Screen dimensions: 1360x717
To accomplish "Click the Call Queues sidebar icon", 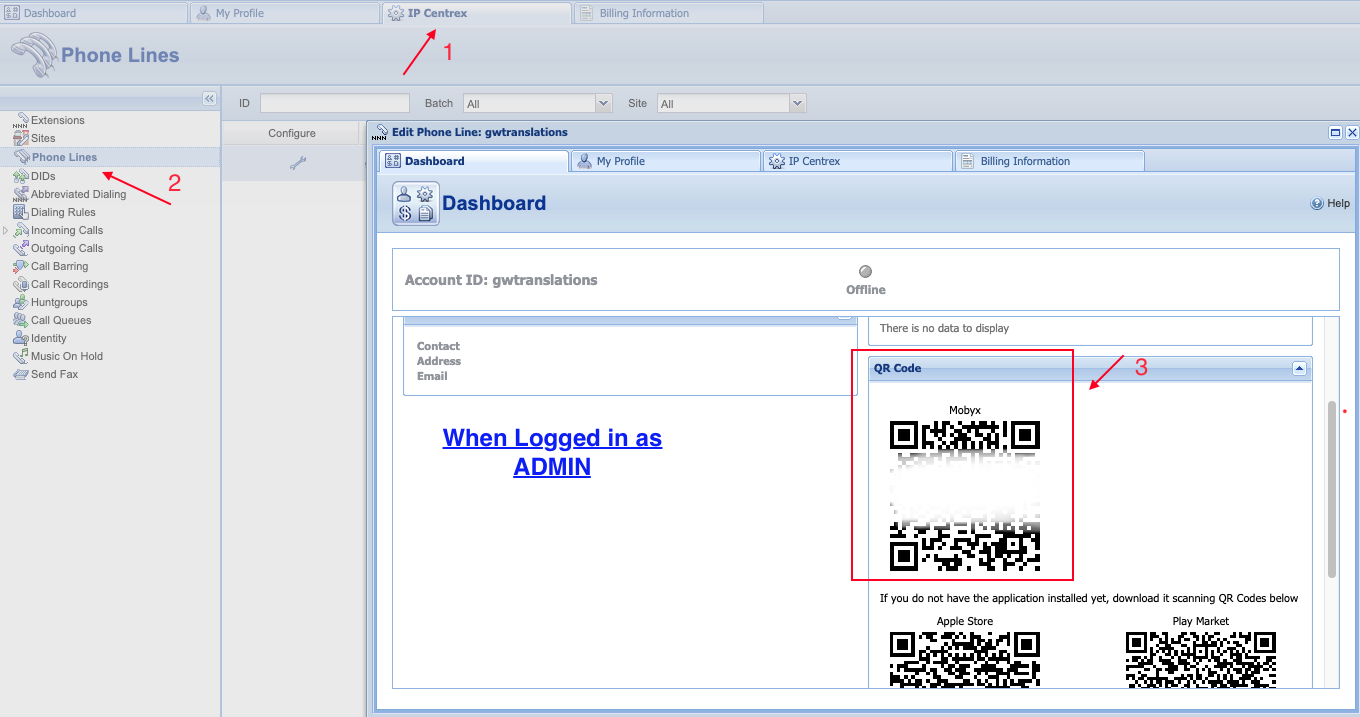I will coord(21,320).
